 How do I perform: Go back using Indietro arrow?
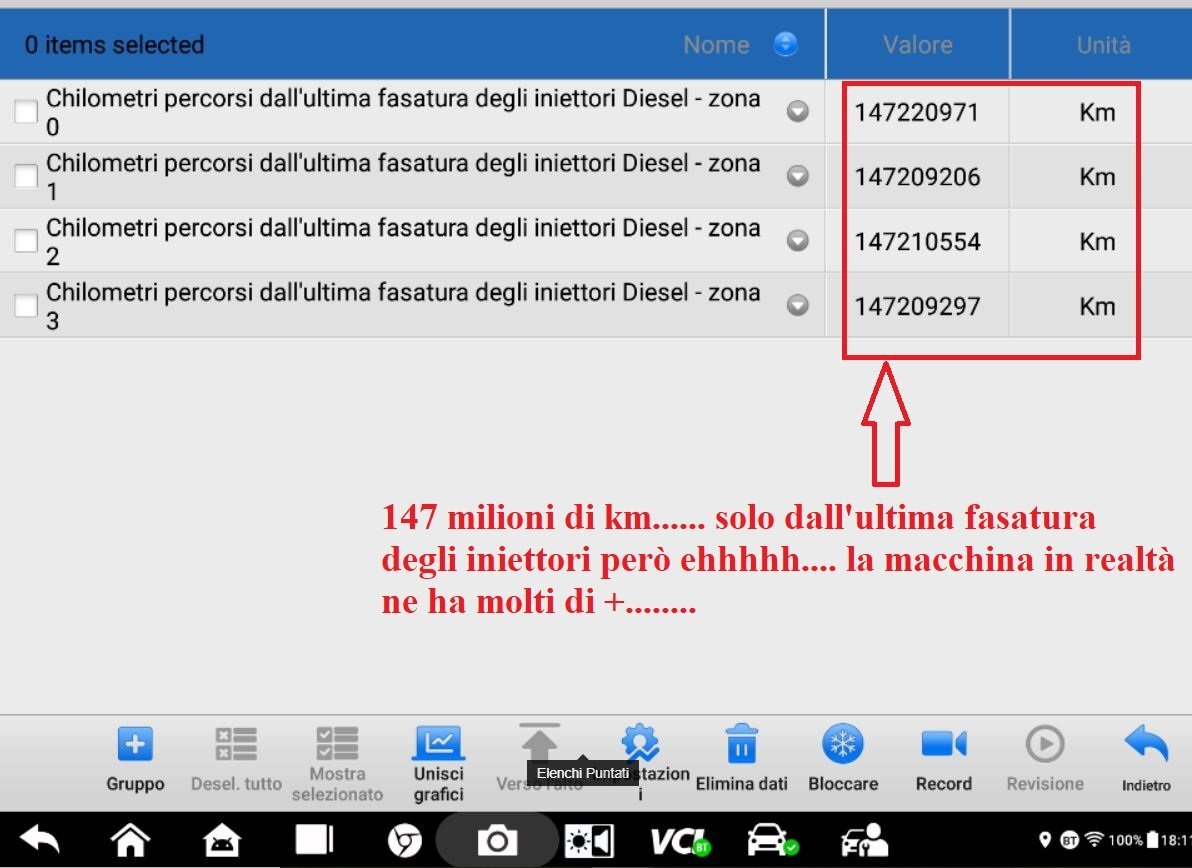point(1146,745)
